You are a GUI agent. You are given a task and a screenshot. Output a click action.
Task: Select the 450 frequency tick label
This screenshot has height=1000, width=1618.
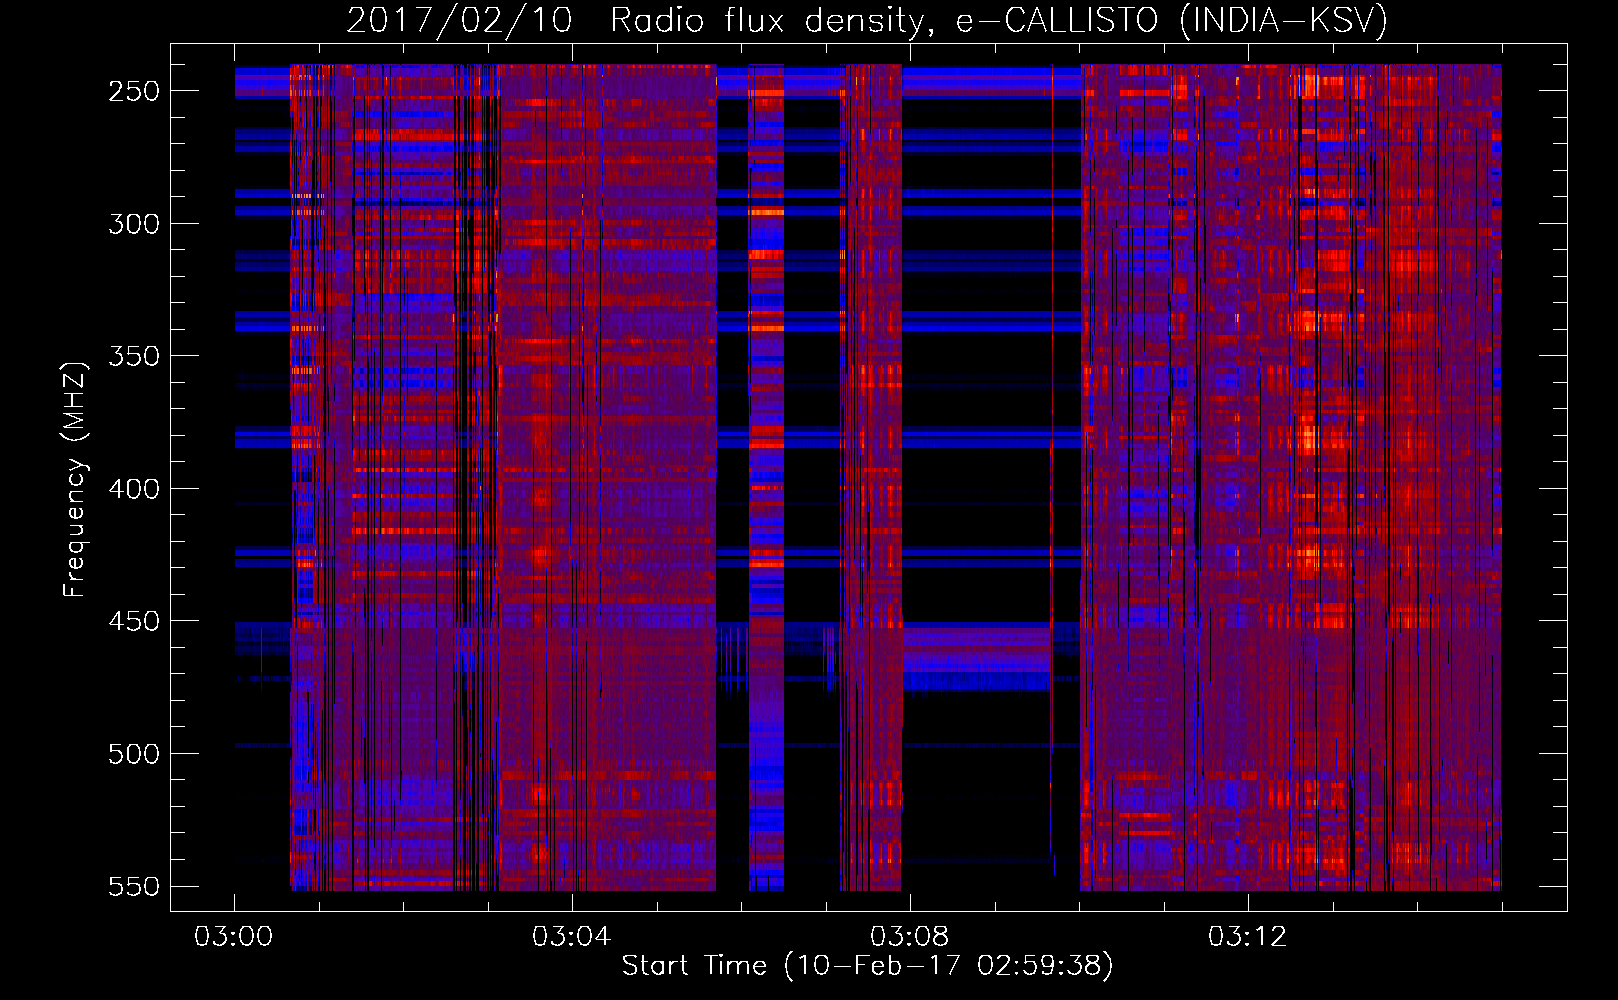coord(134,621)
